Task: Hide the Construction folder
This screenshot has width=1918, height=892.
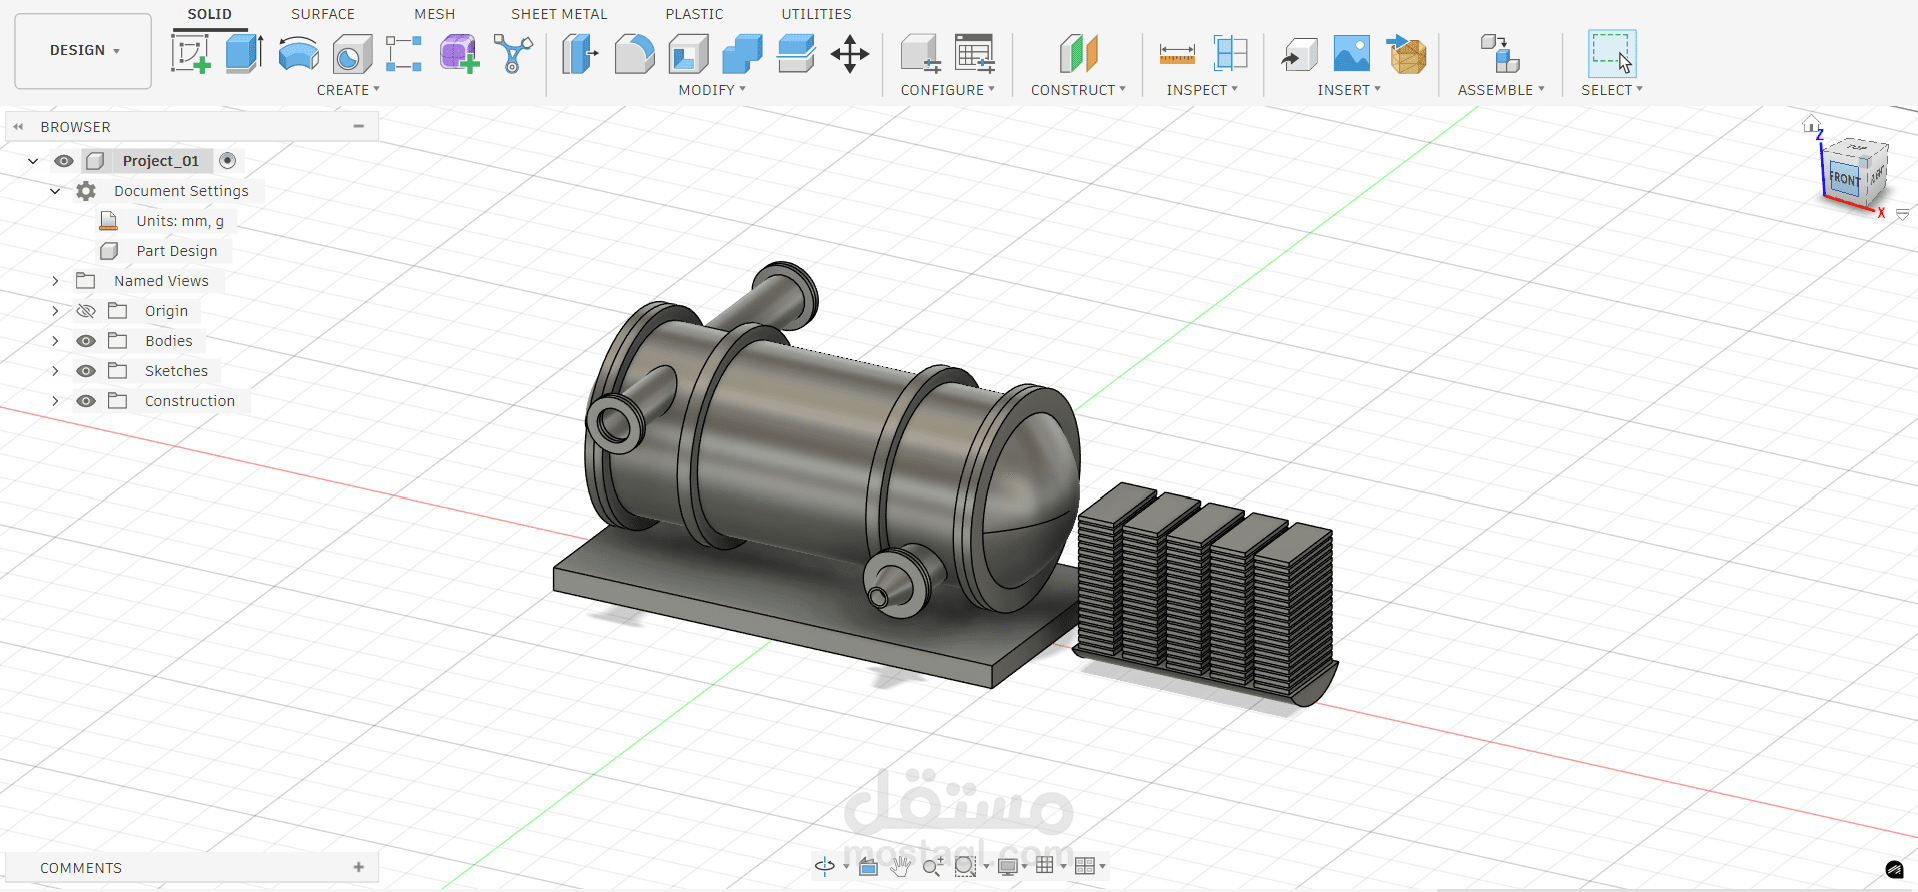Action: (x=86, y=401)
